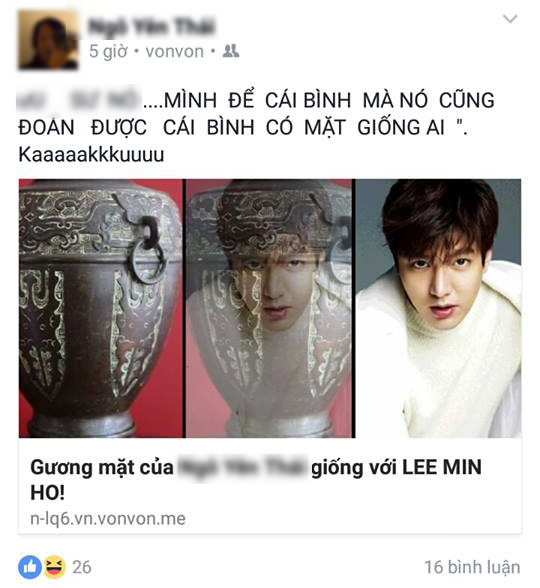
Task: Open the vonvon app source link
Action: coord(175,51)
